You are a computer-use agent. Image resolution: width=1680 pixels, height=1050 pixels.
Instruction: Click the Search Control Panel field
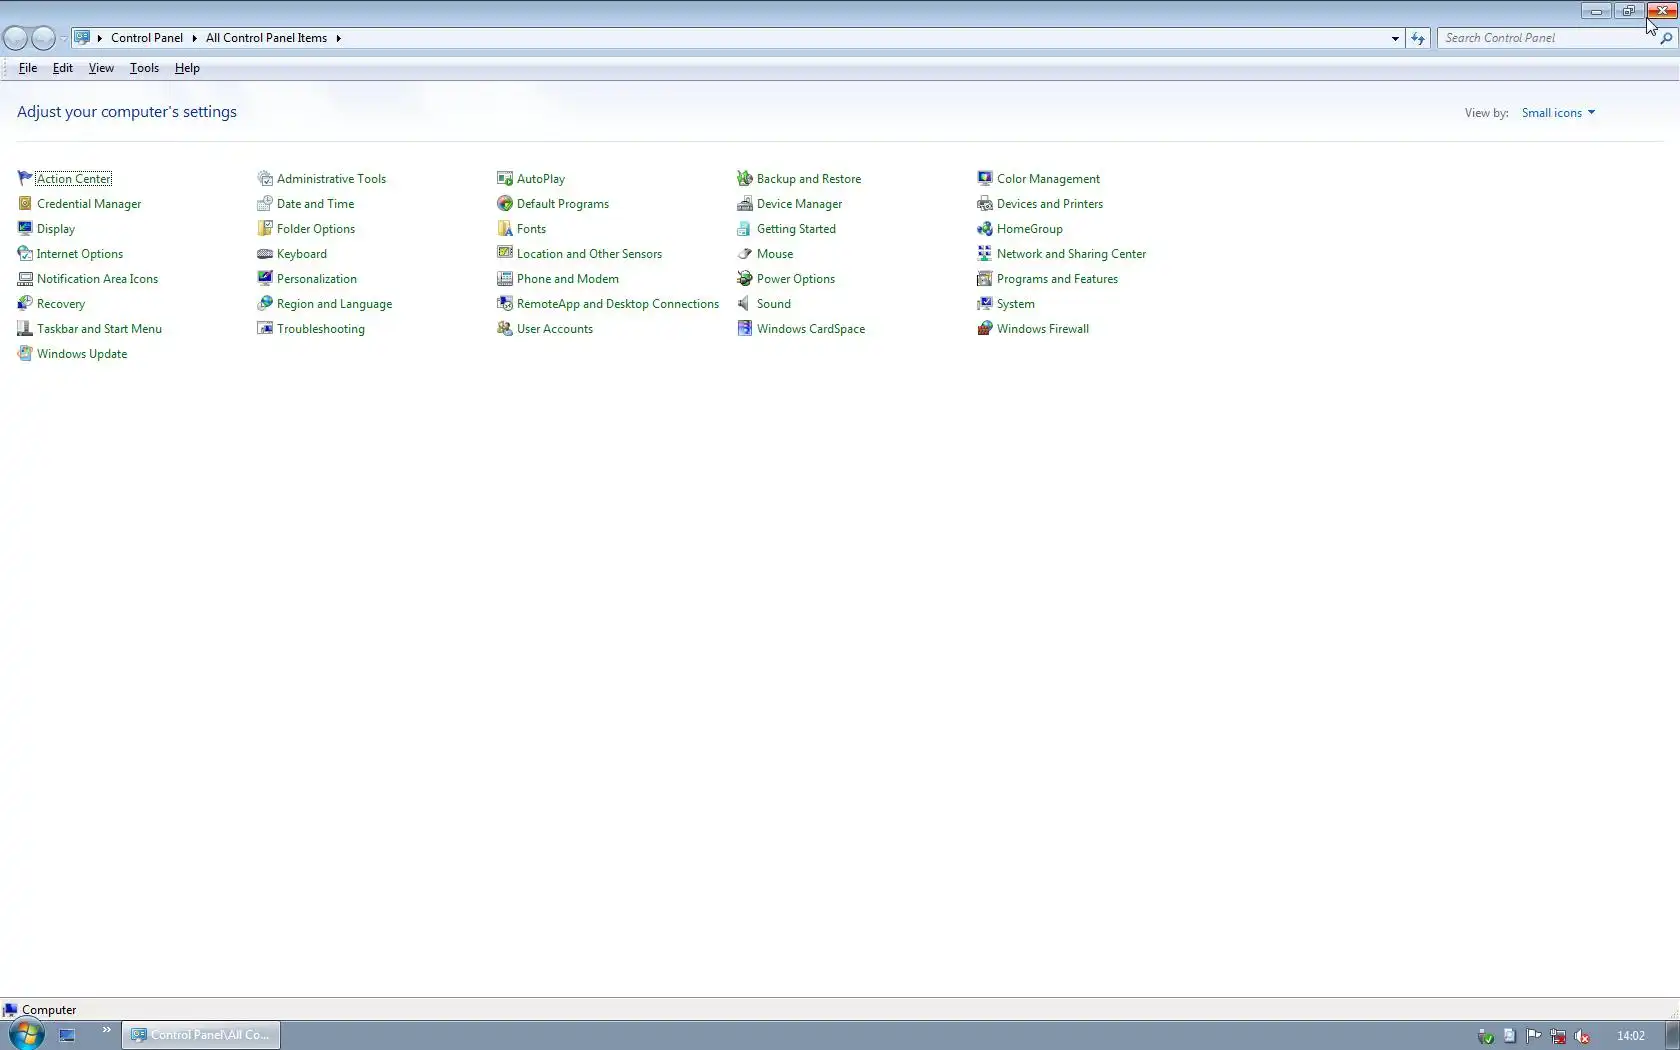[x=1546, y=38]
